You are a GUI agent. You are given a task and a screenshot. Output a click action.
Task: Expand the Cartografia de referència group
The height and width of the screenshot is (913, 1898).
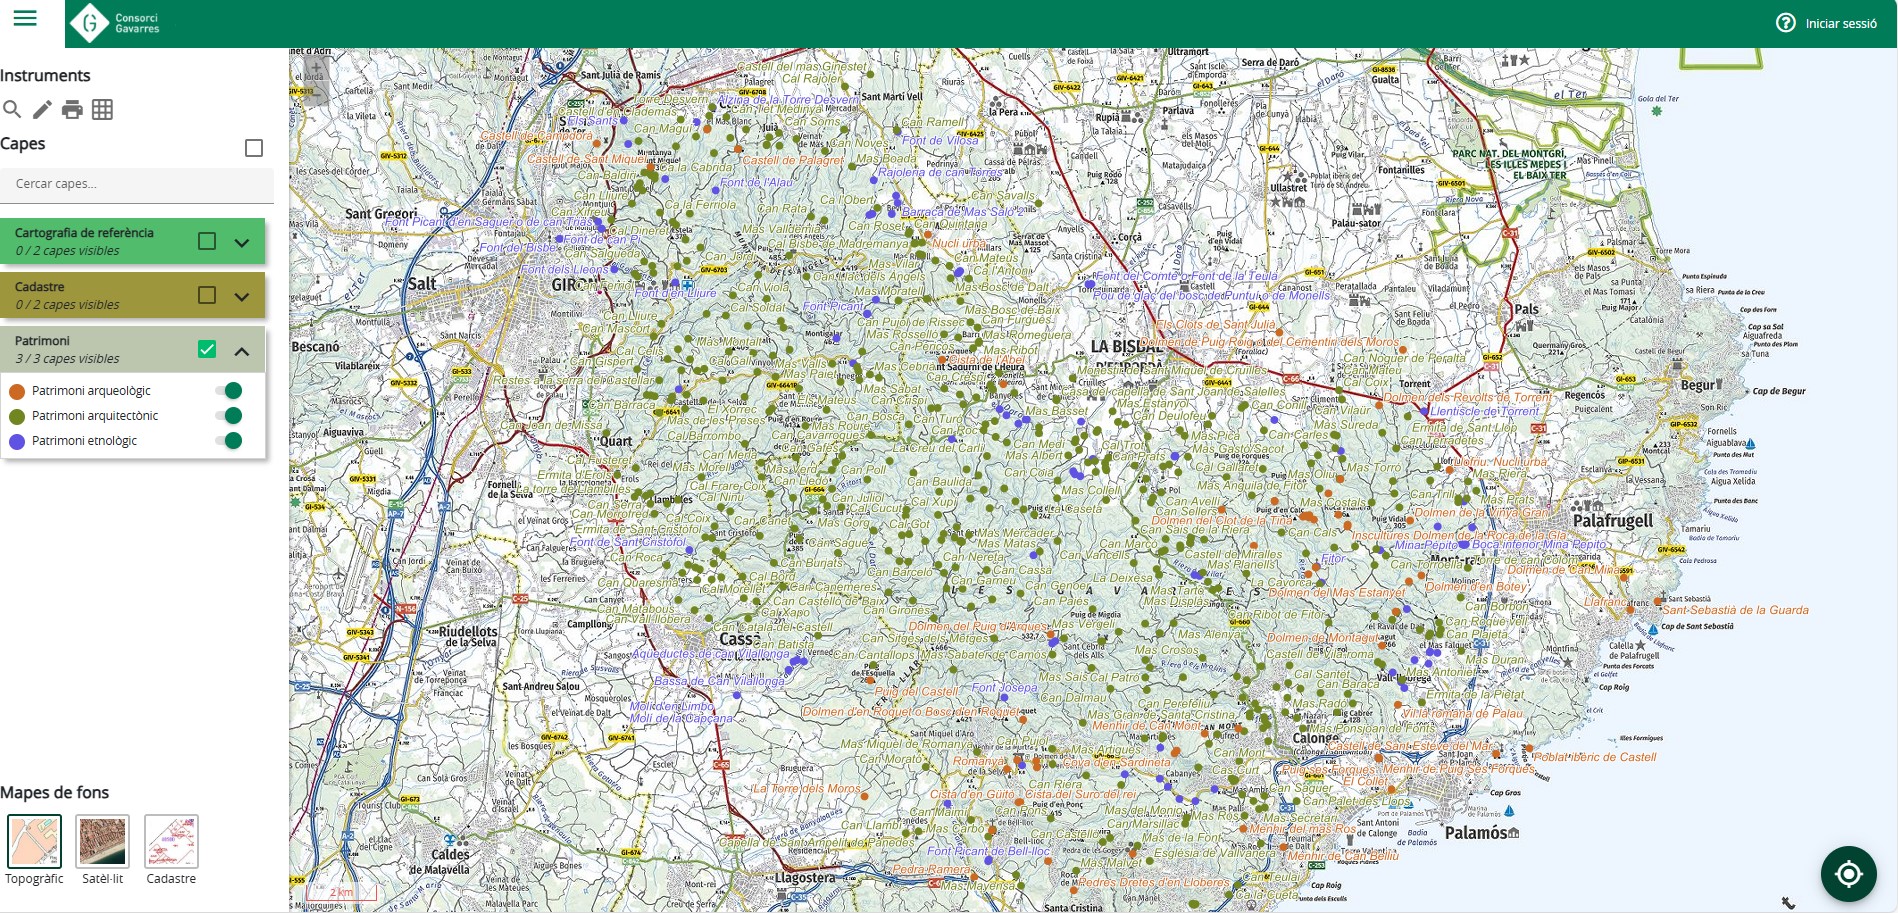pyautogui.click(x=242, y=242)
